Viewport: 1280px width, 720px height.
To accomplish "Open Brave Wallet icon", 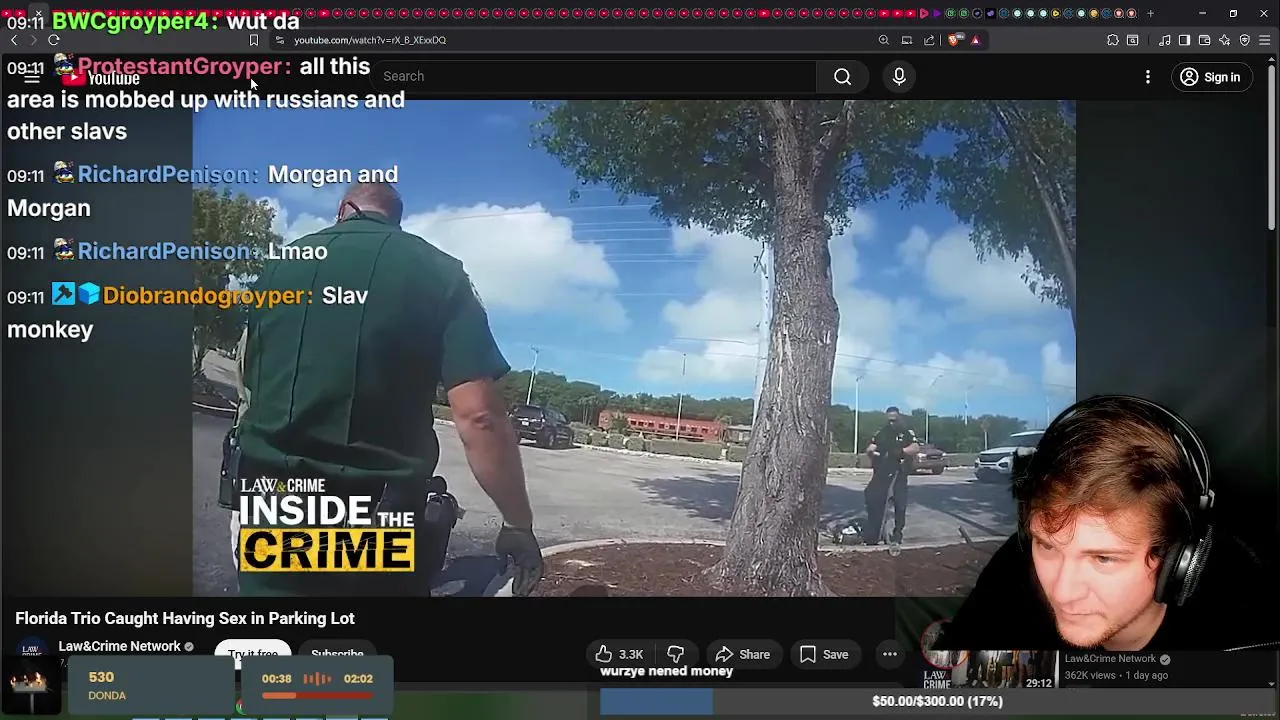I will pyautogui.click(x=1205, y=40).
